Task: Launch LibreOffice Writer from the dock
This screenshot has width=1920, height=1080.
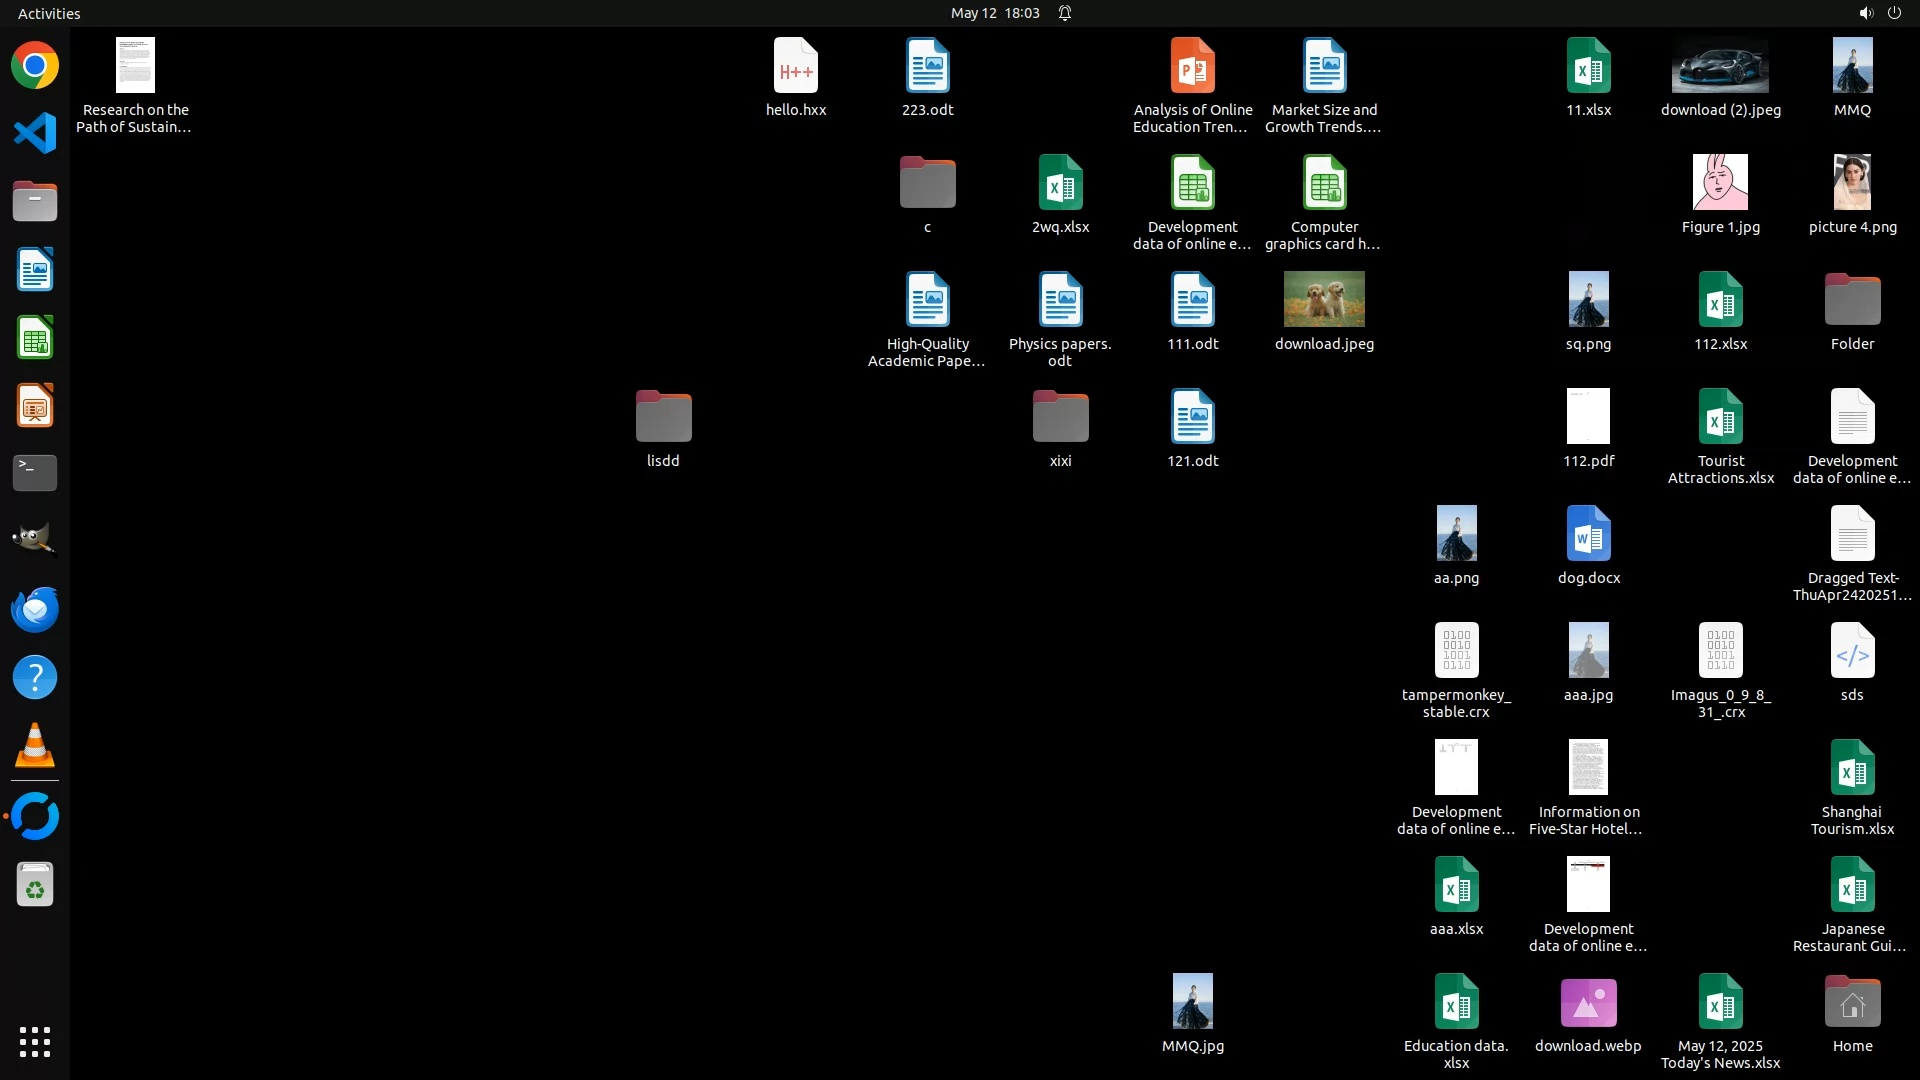Action: [35, 269]
